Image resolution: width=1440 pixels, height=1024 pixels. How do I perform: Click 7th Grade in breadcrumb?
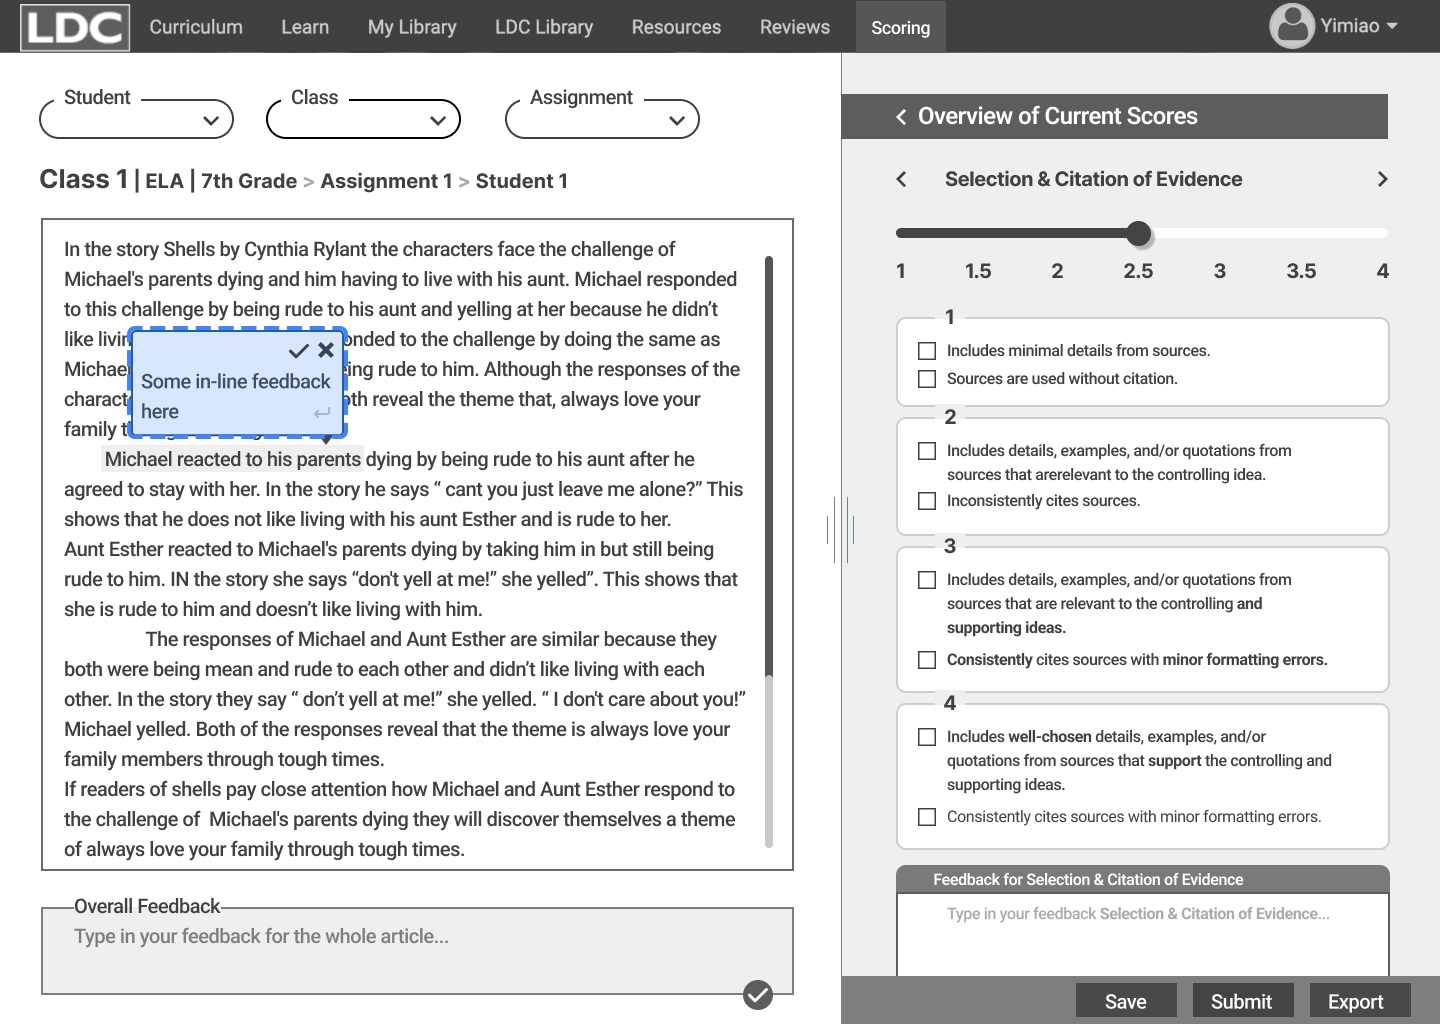249,181
